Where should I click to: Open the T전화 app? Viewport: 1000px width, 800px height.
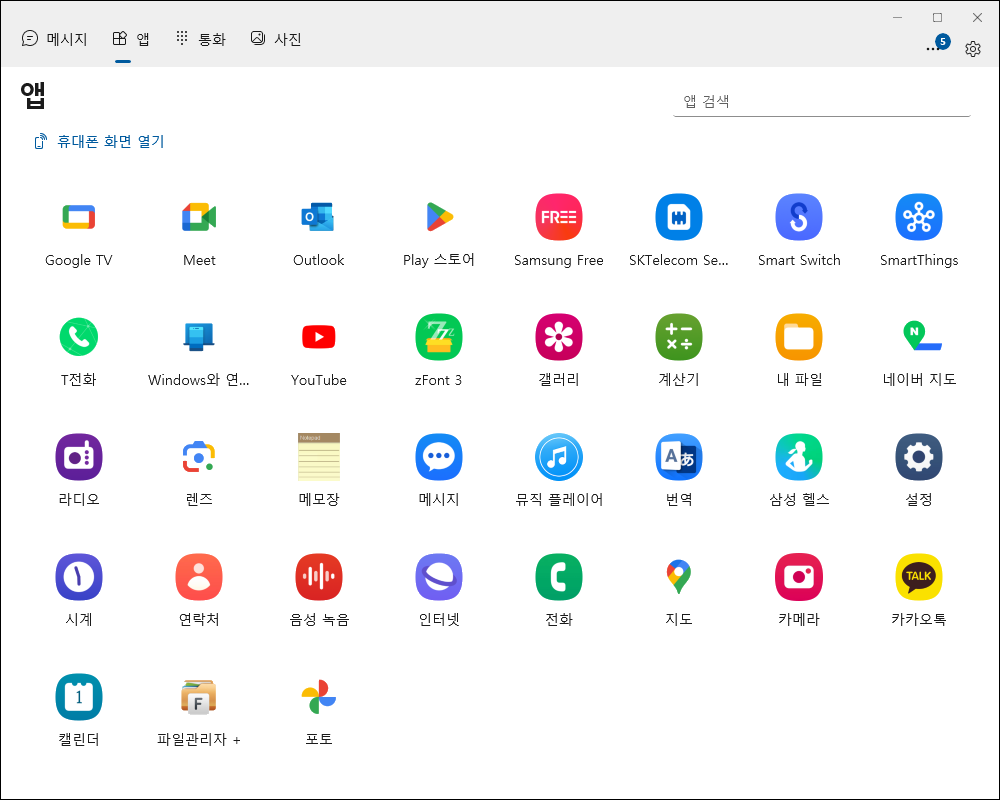click(78, 337)
